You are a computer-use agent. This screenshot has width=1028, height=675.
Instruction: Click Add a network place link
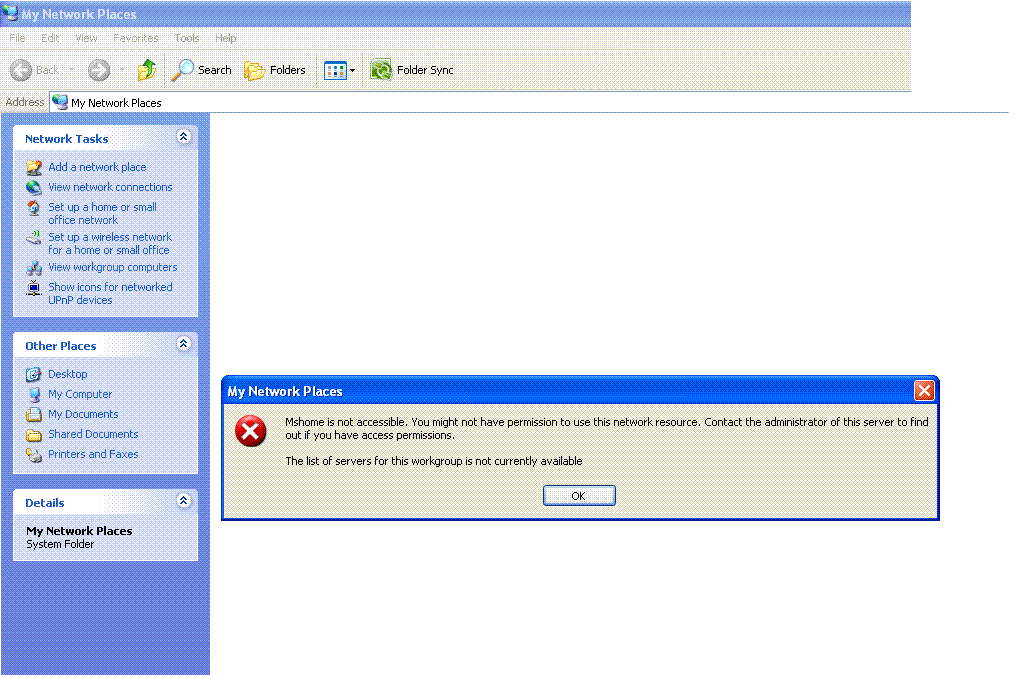97,167
